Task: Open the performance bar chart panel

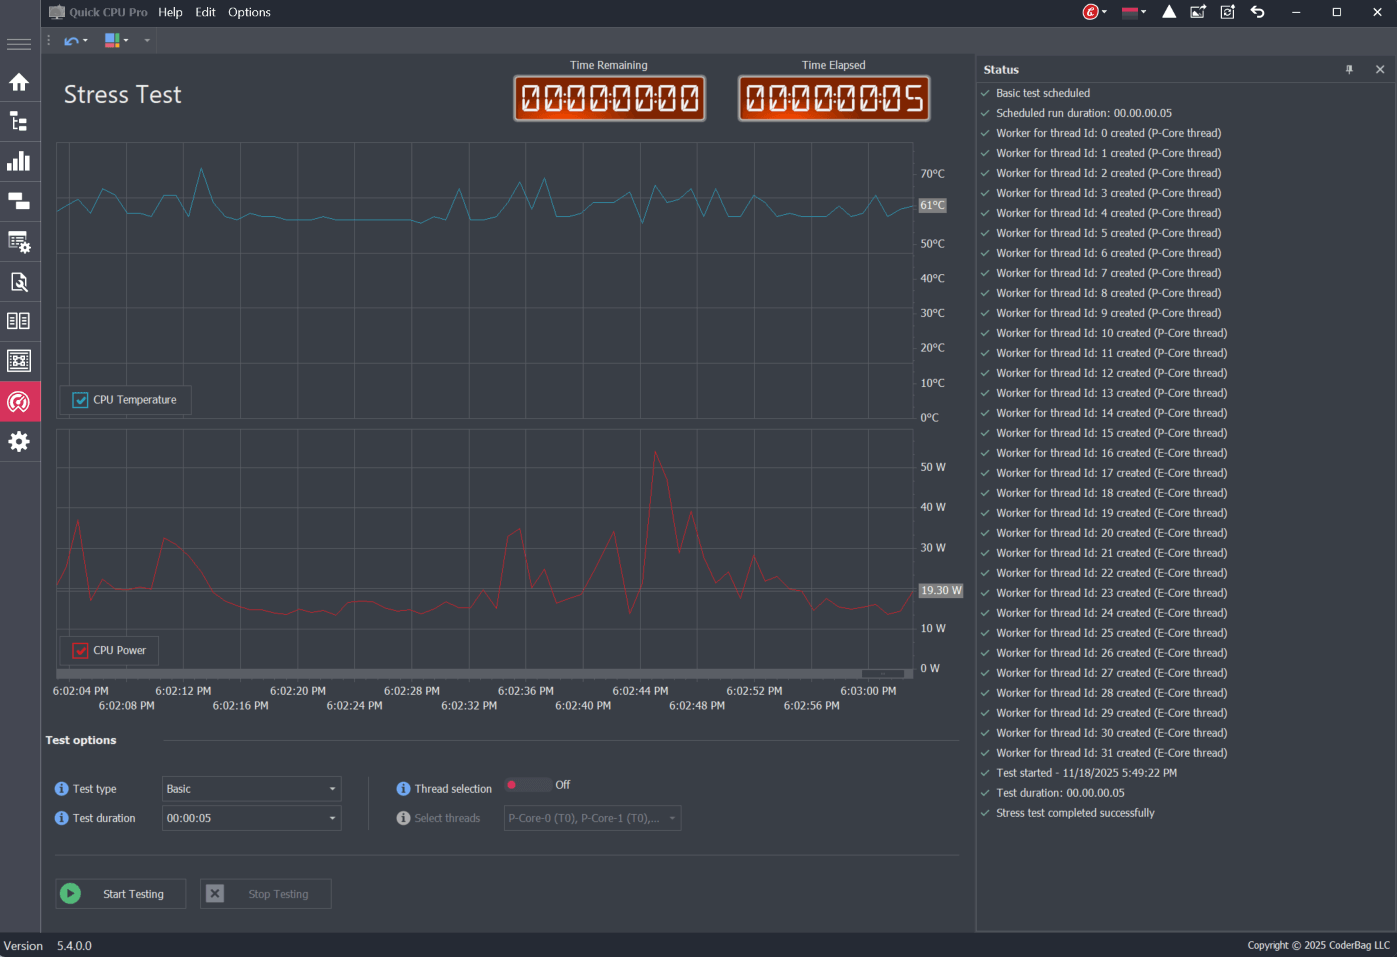Action: 19,161
